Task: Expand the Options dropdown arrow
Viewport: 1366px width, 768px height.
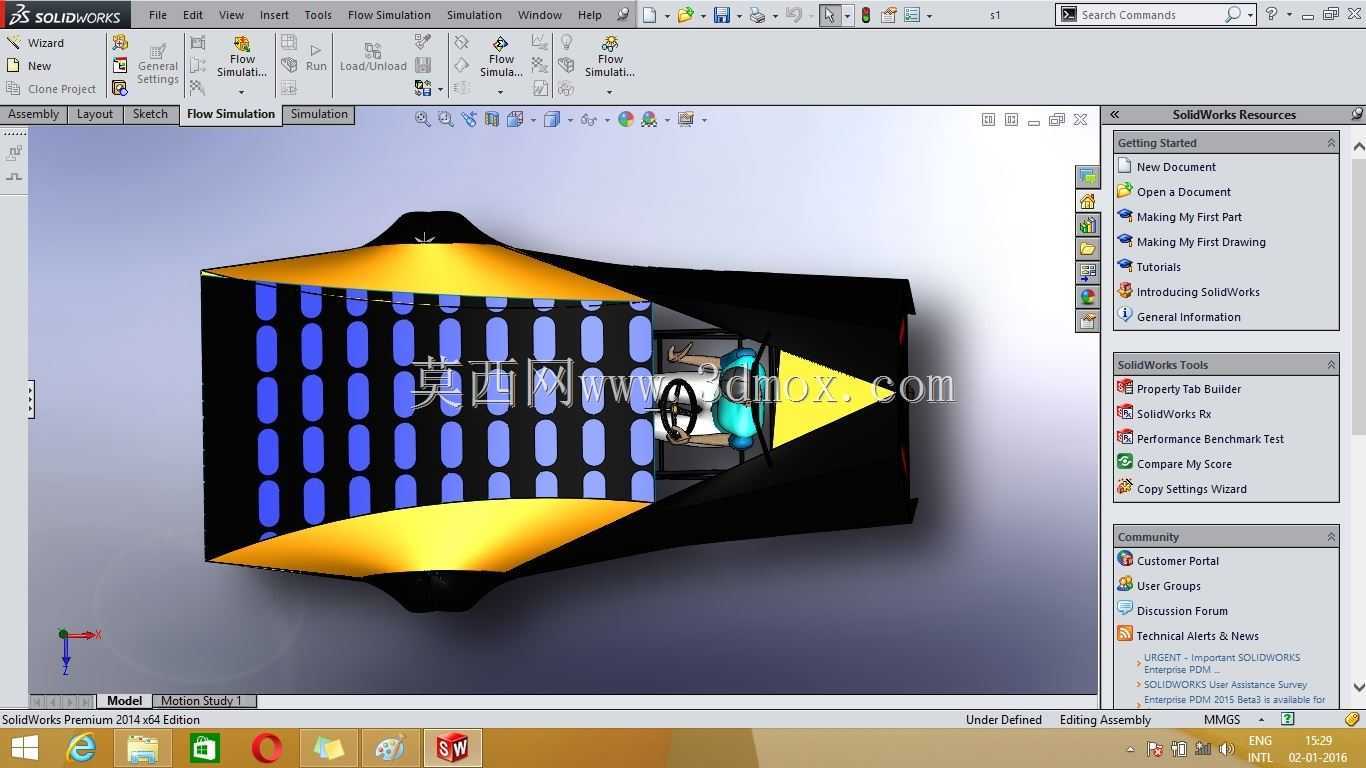Action: pos(929,16)
